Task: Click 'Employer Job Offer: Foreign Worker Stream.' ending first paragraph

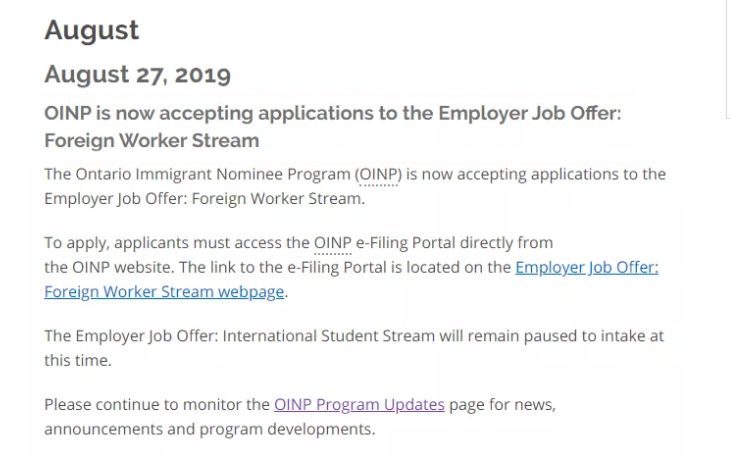Action: (204, 198)
